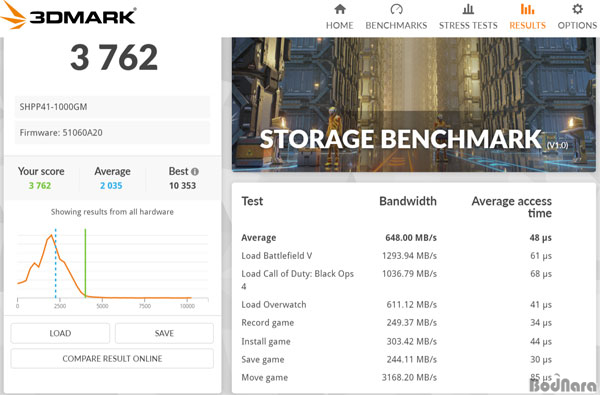Click the LOAD button
This screenshot has height=395, width=600.
60,333
